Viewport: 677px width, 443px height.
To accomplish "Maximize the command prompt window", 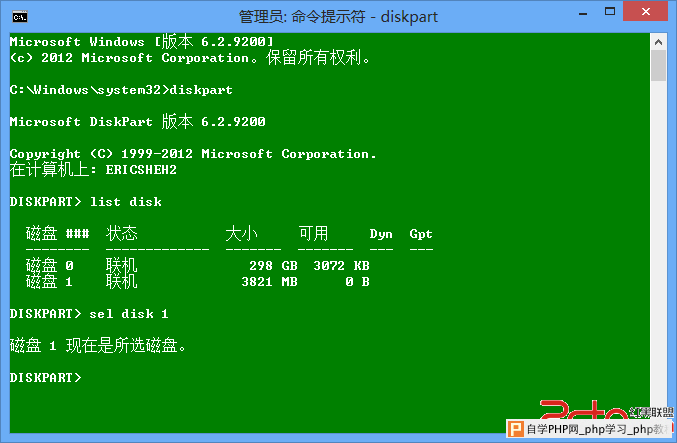I will pyautogui.click(x=610, y=12).
